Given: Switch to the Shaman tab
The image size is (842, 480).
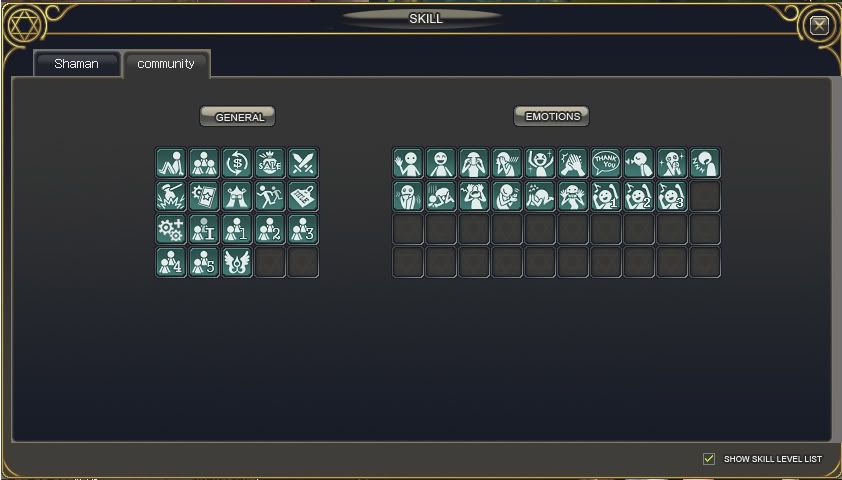Looking at the screenshot, I should [x=76, y=64].
